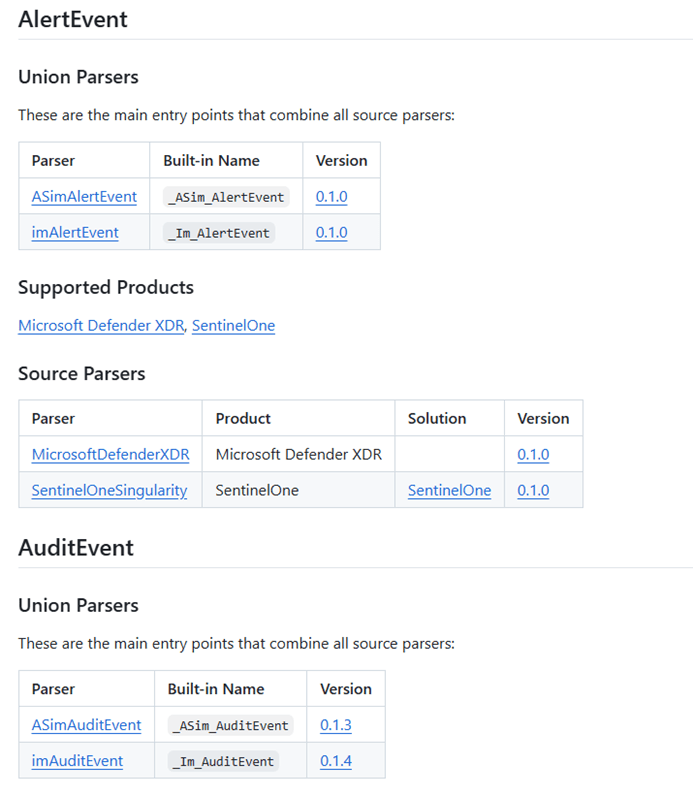Viewport: 693px width, 797px height.
Task: Click the _Im_AuditEvent built-in name code
Action: [x=222, y=762]
